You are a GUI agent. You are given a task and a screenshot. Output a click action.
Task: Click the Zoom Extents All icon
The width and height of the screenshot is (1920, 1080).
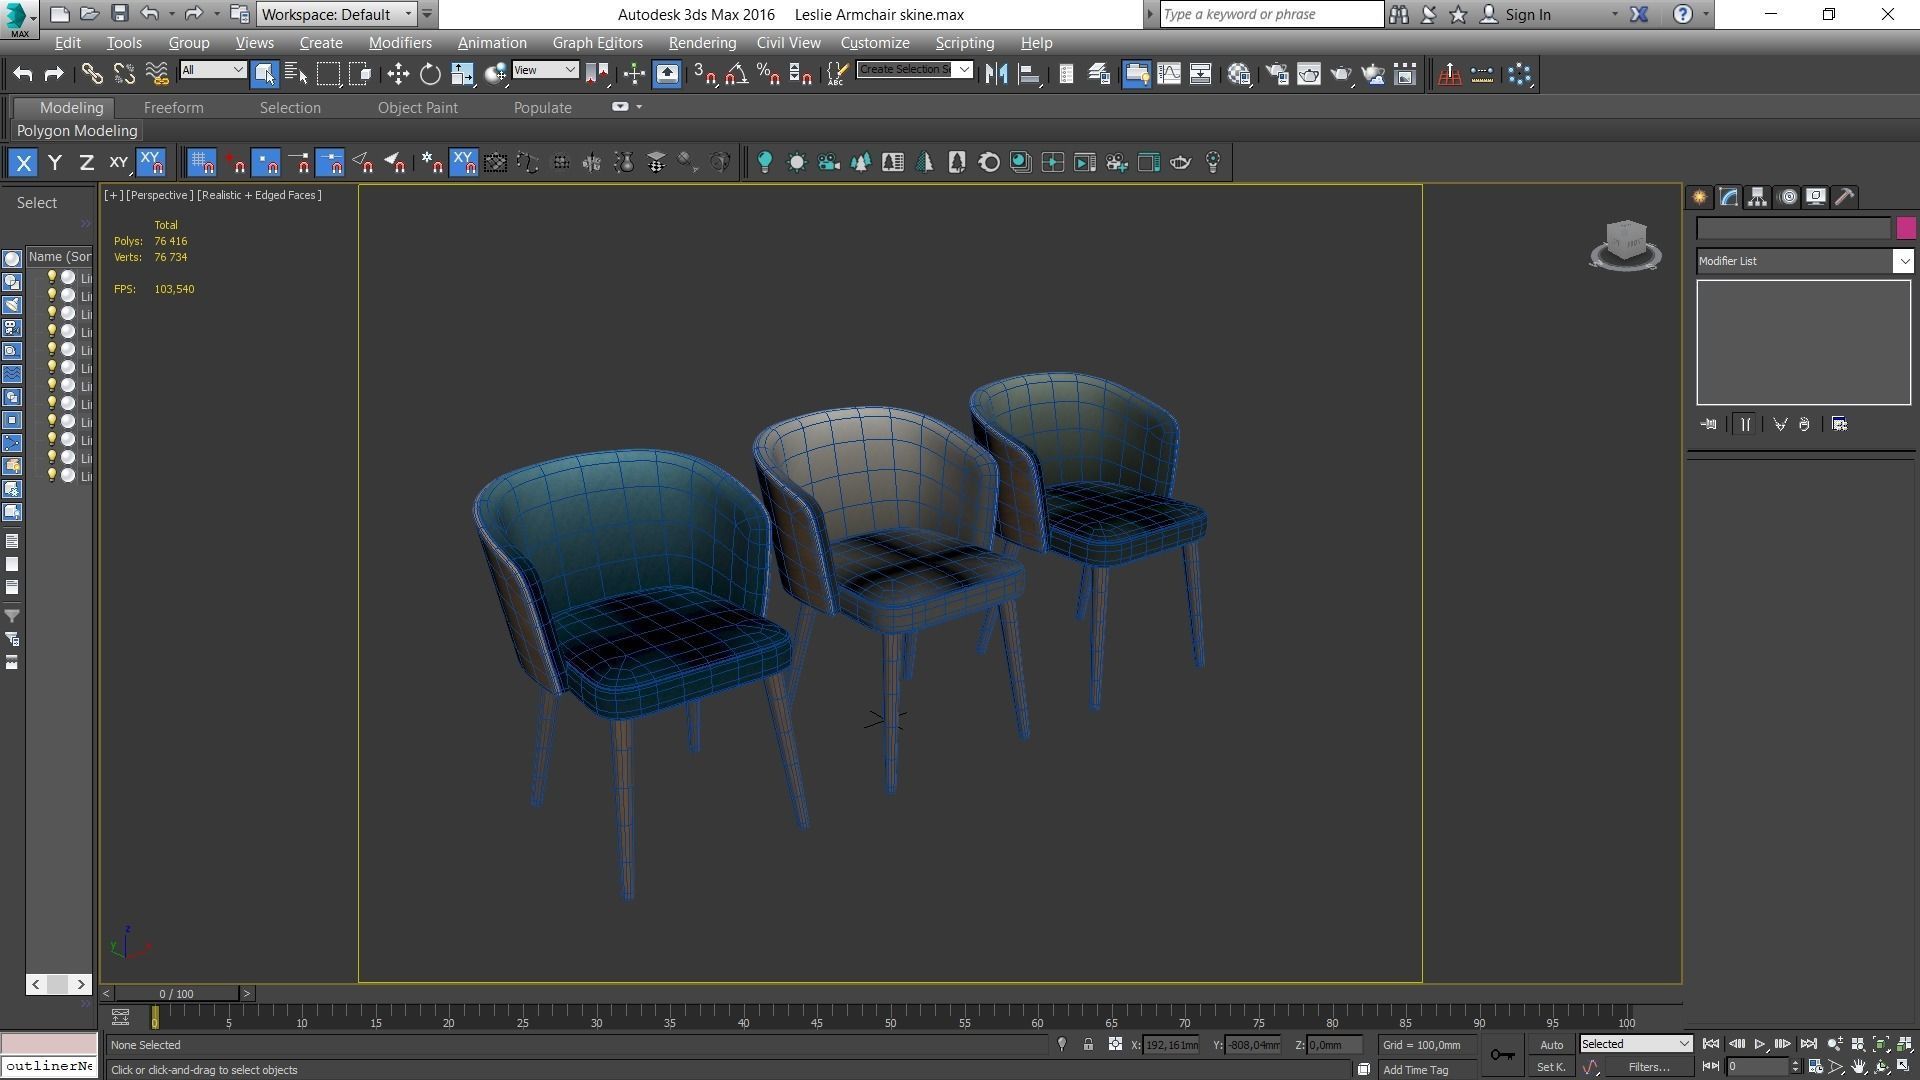[x=1904, y=1044]
